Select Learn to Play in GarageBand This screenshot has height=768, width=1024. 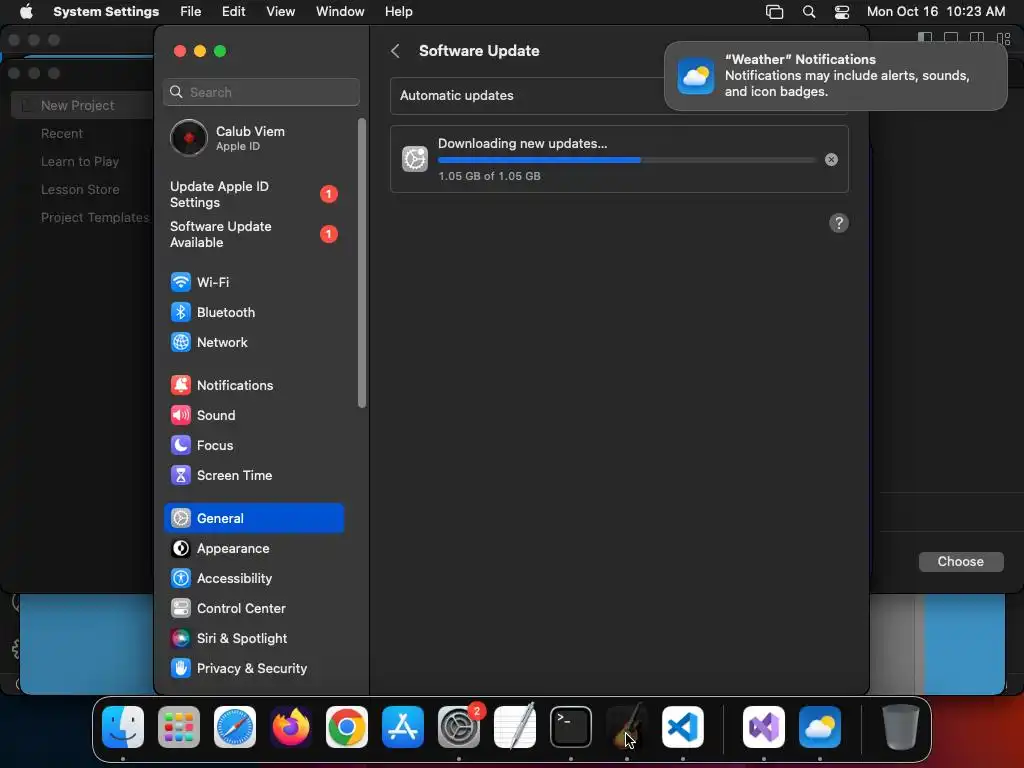pyautogui.click(x=80, y=161)
